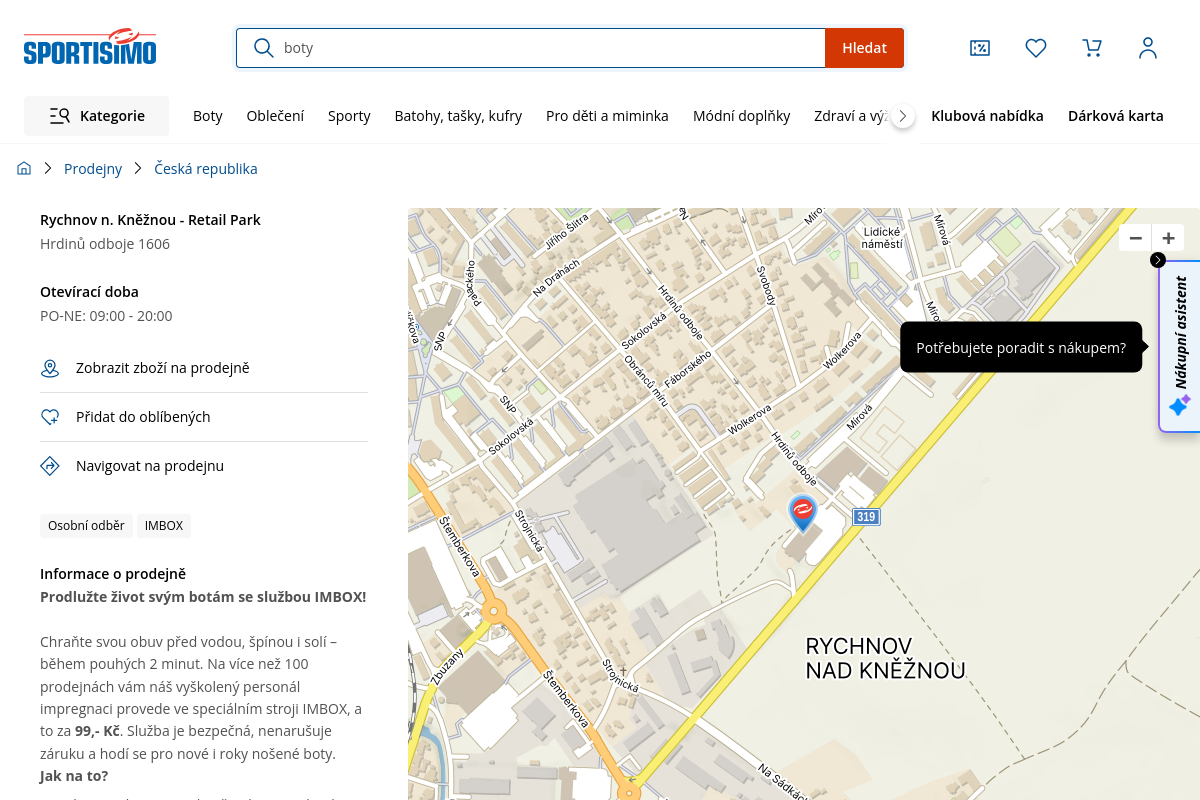
Task: Open the Oblečení menu item
Action: click(x=275, y=116)
